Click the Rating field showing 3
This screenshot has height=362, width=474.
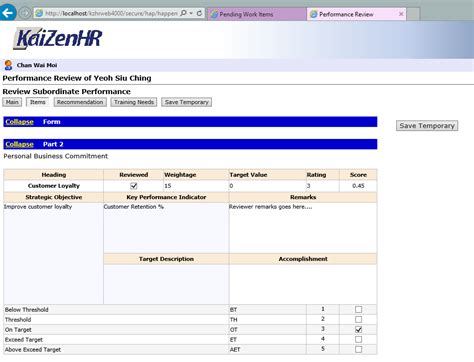[323, 186]
